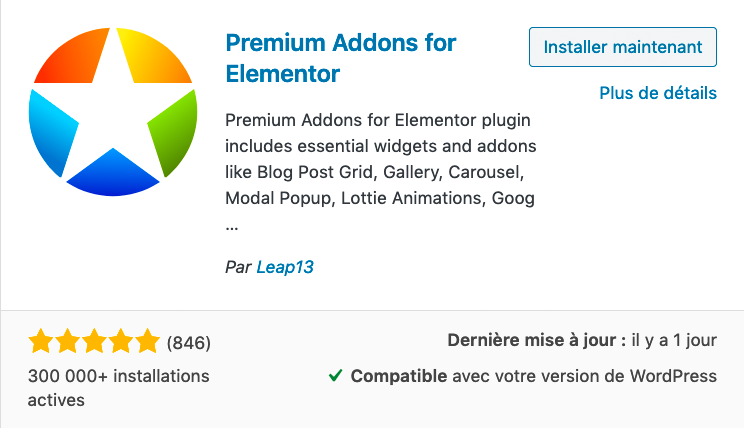Open the Plus de détails link

tap(657, 93)
